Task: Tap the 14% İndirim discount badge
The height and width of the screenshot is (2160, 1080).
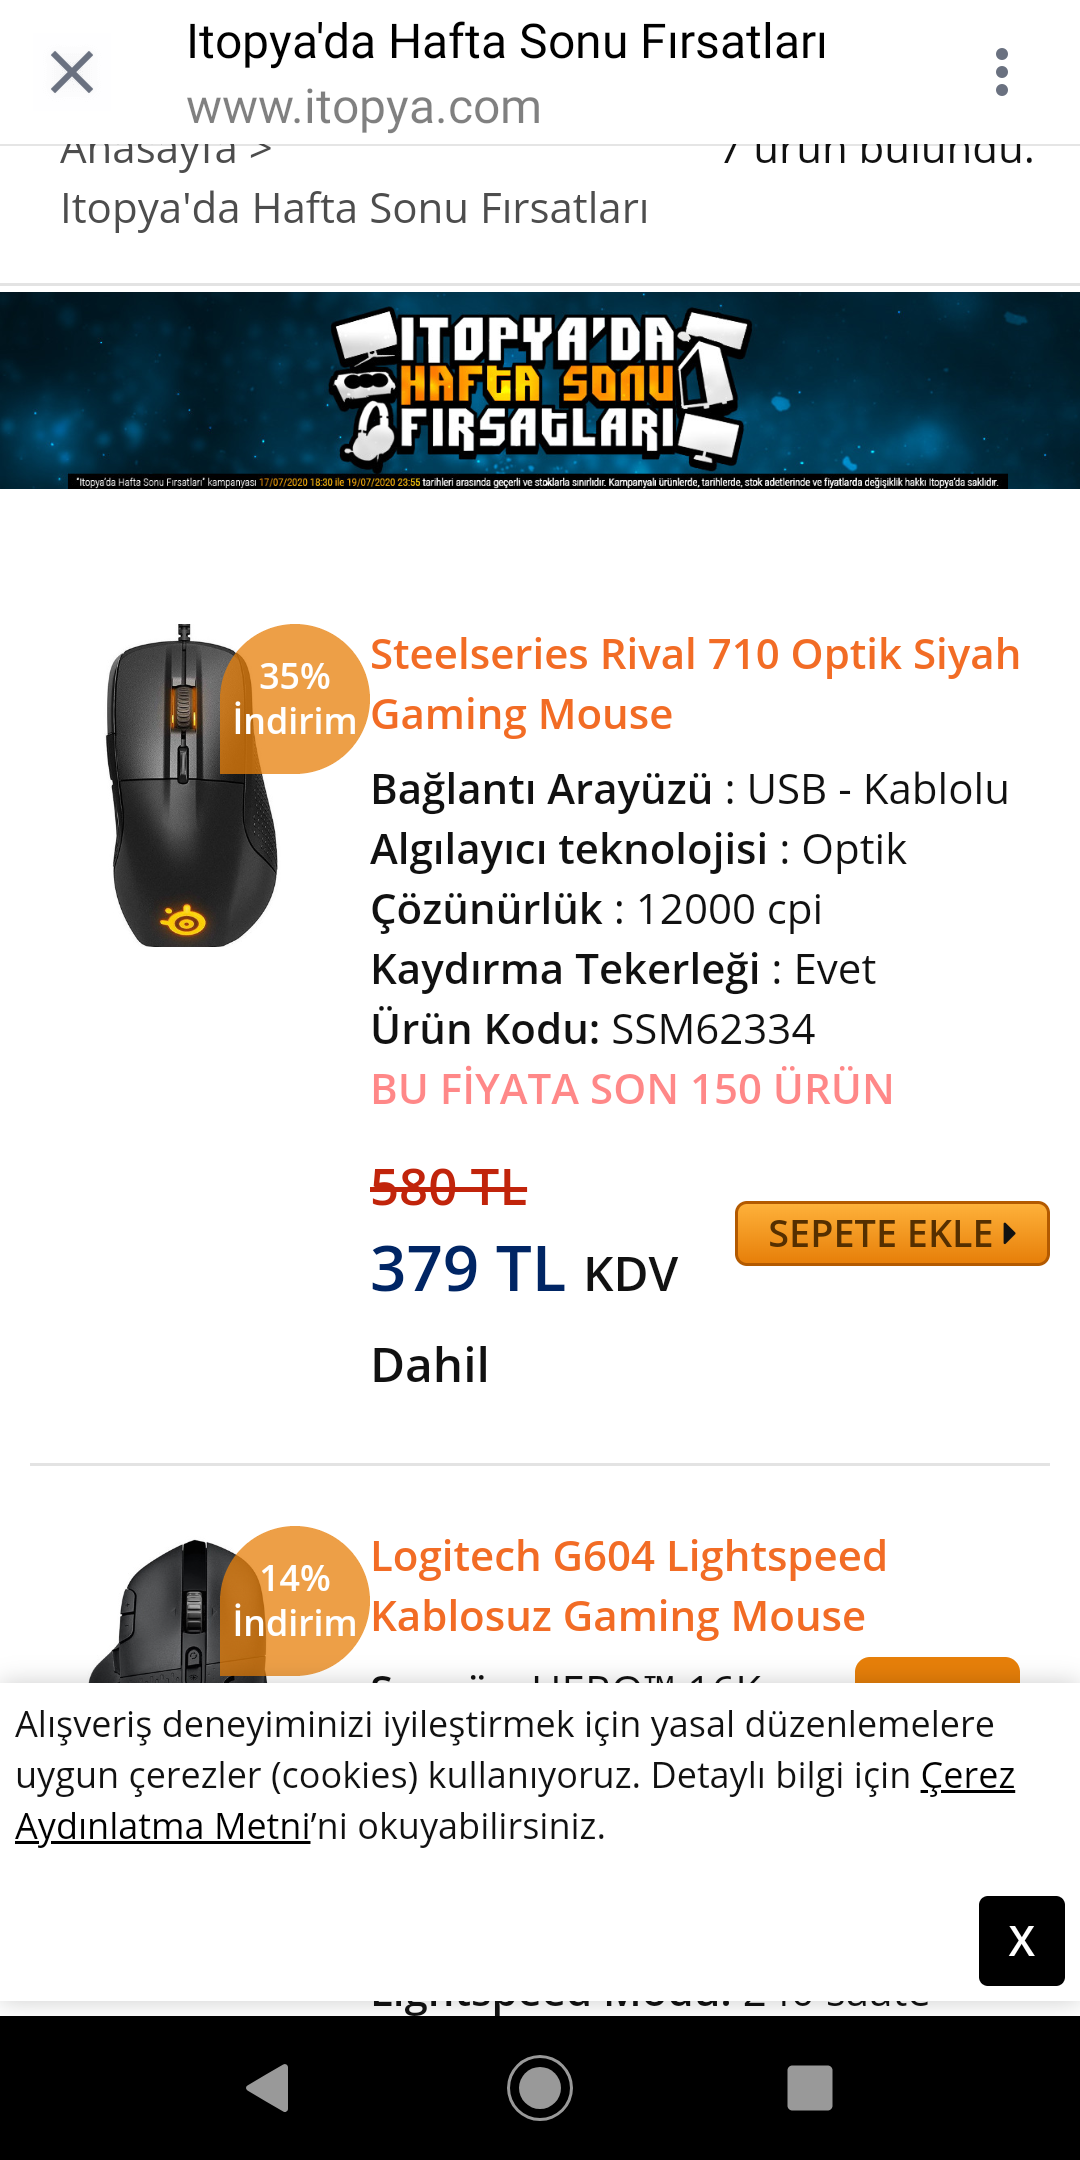Action: [x=294, y=1600]
